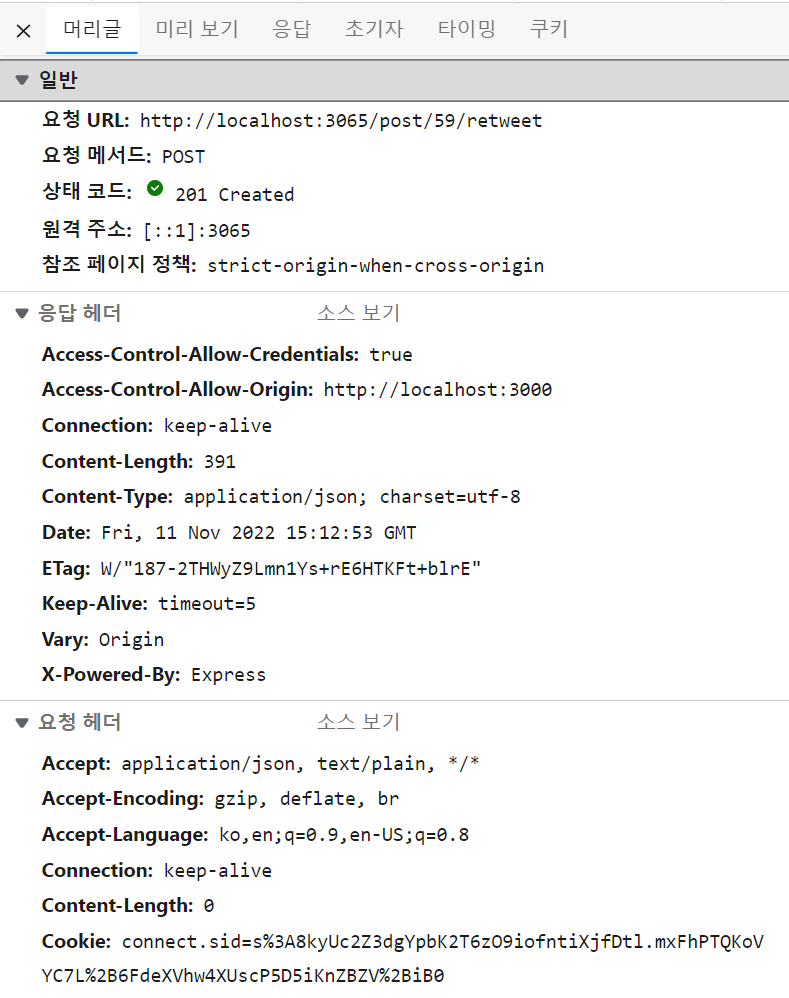This screenshot has width=789, height=998.
Task: Close the request details panel
Action: pos(24,31)
